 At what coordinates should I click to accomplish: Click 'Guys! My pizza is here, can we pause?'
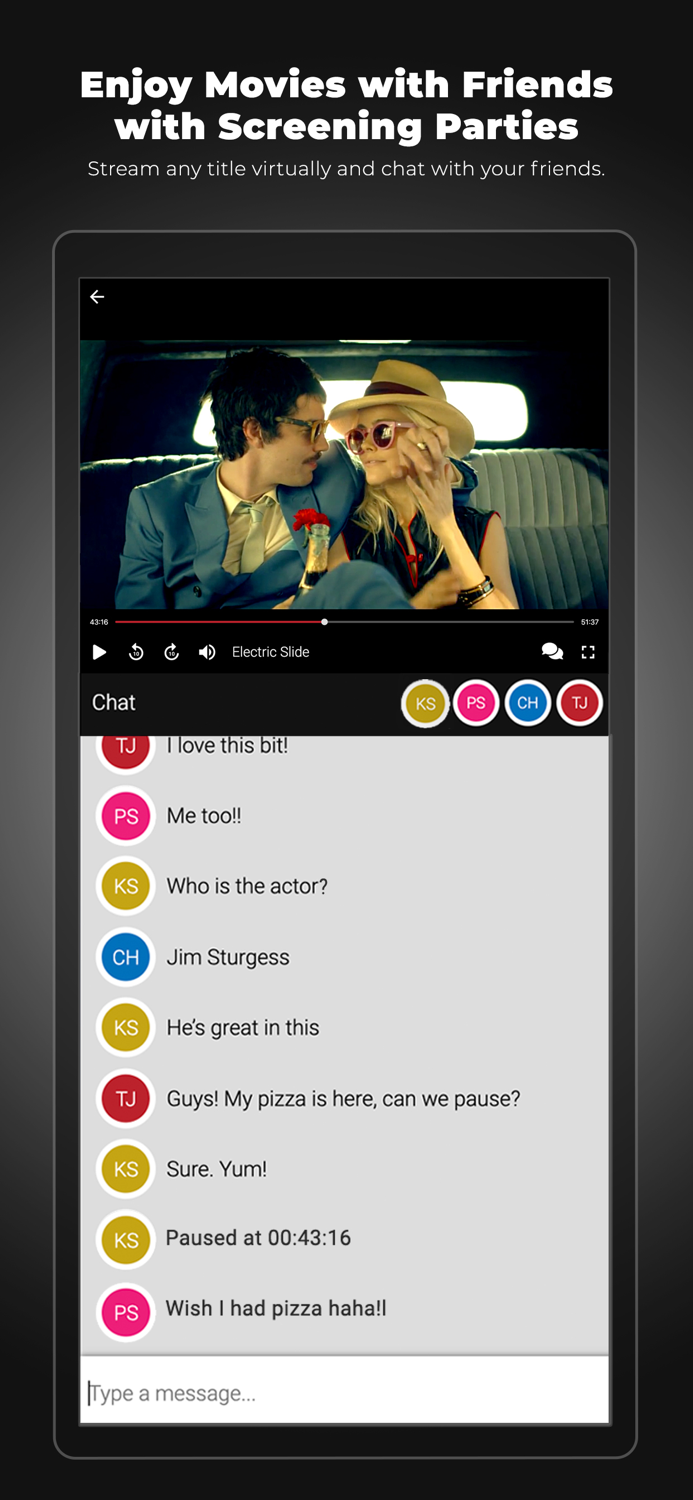[343, 1099]
